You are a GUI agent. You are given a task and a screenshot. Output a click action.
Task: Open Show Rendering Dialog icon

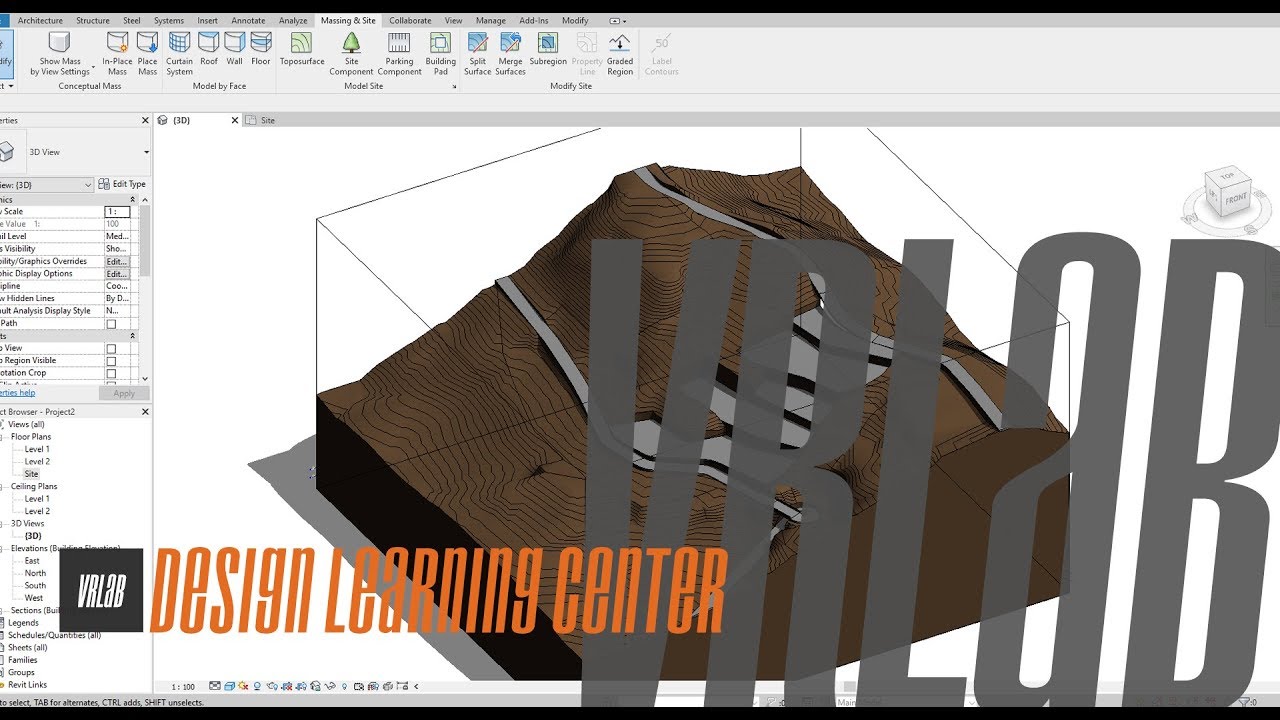tap(272, 686)
